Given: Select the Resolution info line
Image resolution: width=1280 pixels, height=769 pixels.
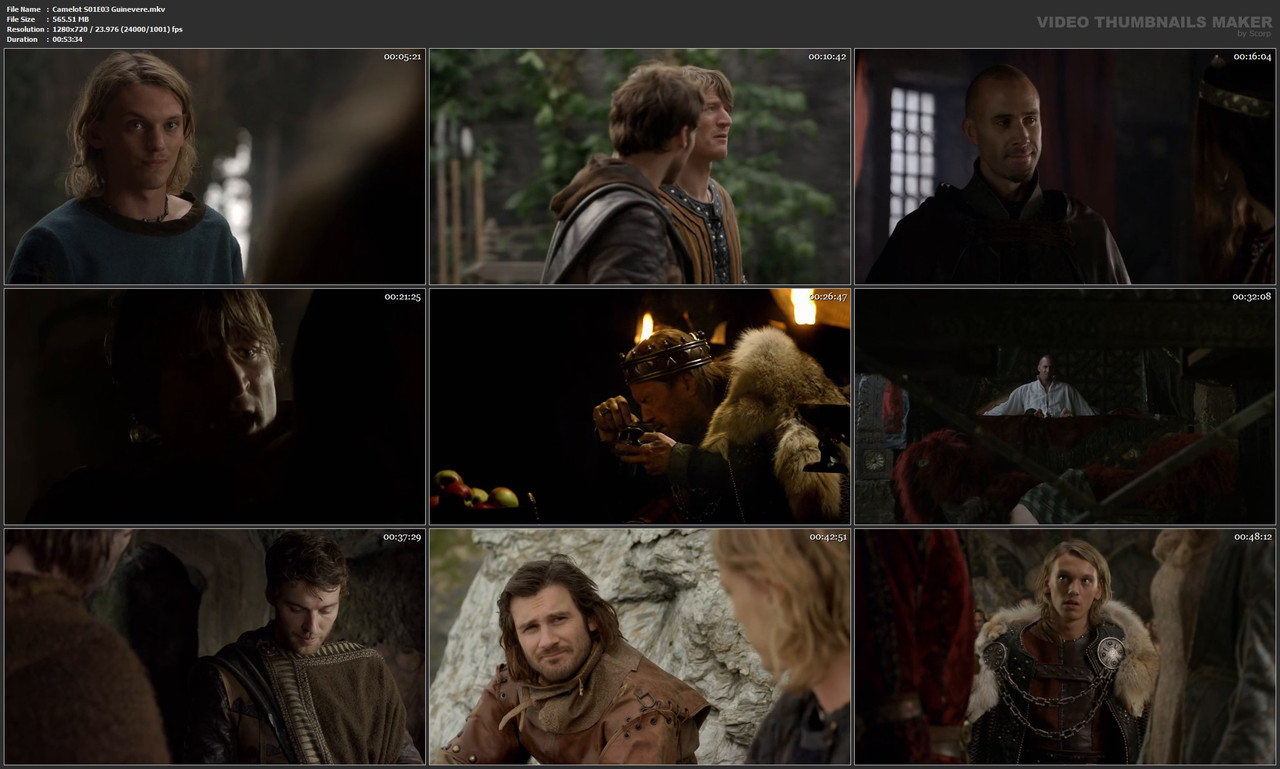Looking at the screenshot, I should point(30,28).
